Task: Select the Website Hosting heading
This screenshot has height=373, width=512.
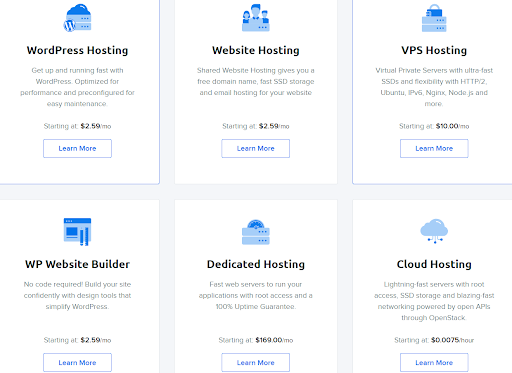Action: tap(256, 50)
